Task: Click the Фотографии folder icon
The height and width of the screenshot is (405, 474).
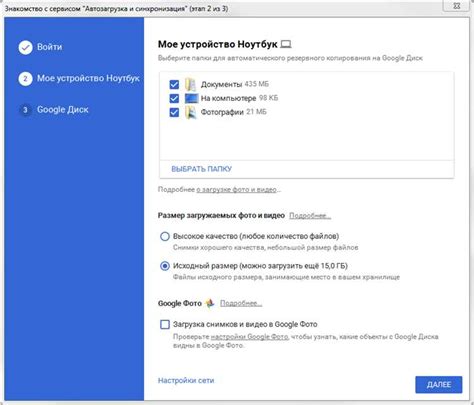Action: 190,112
